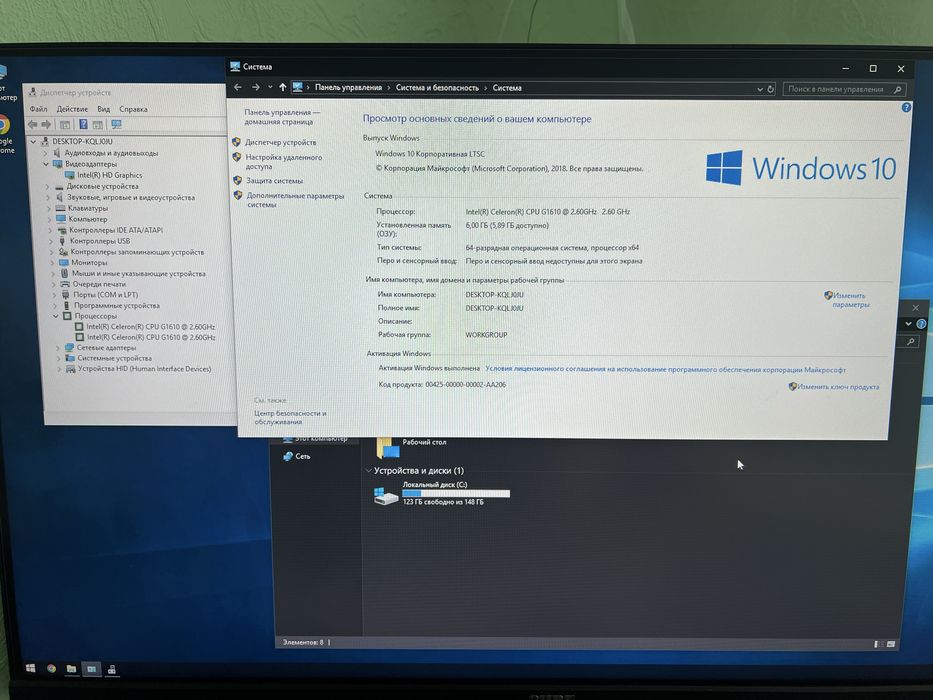Collapse DESKTOP-KQLJ0JU root node

(x=34, y=141)
